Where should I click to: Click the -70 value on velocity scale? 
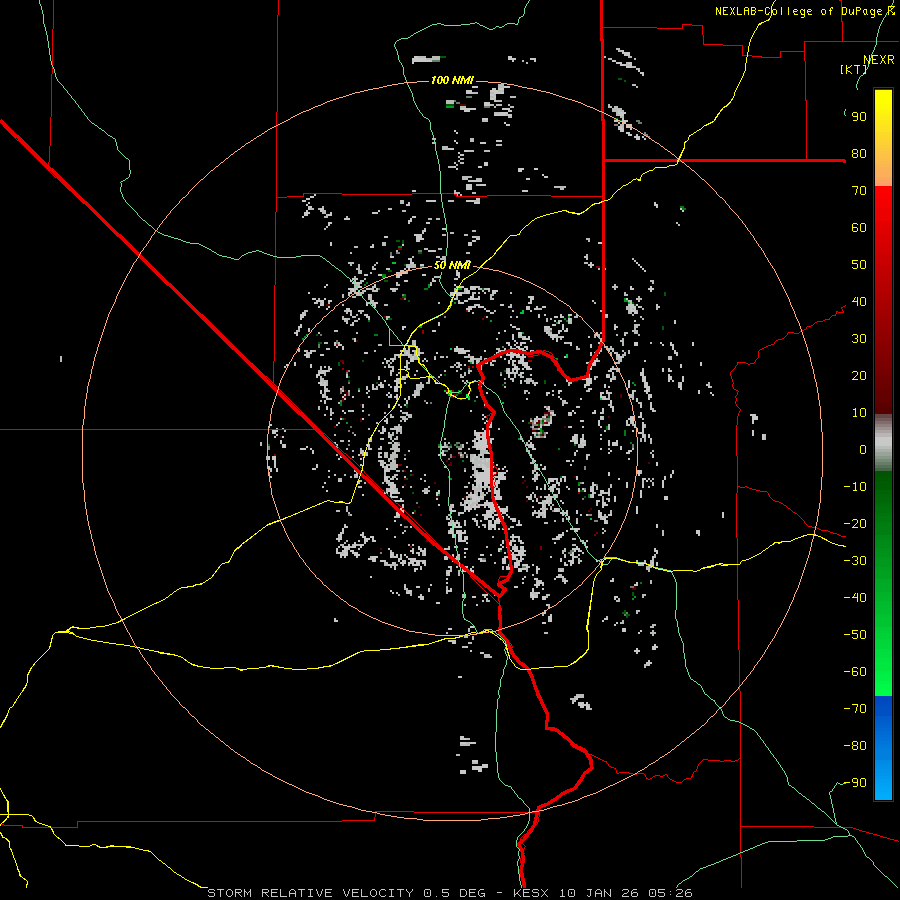pos(855,709)
